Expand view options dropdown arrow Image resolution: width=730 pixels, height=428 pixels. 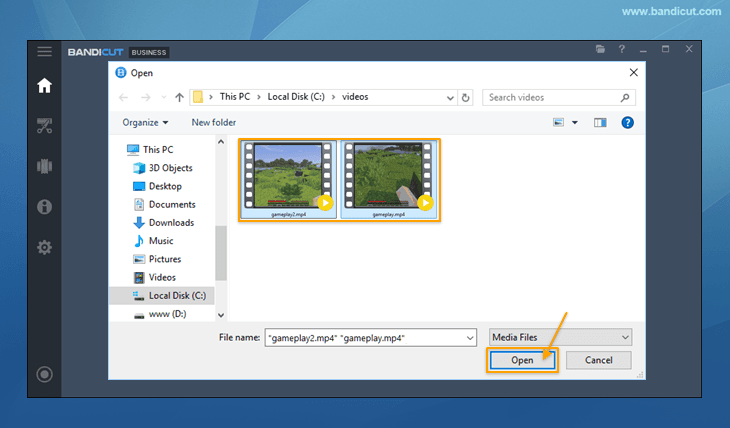pos(575,122)
